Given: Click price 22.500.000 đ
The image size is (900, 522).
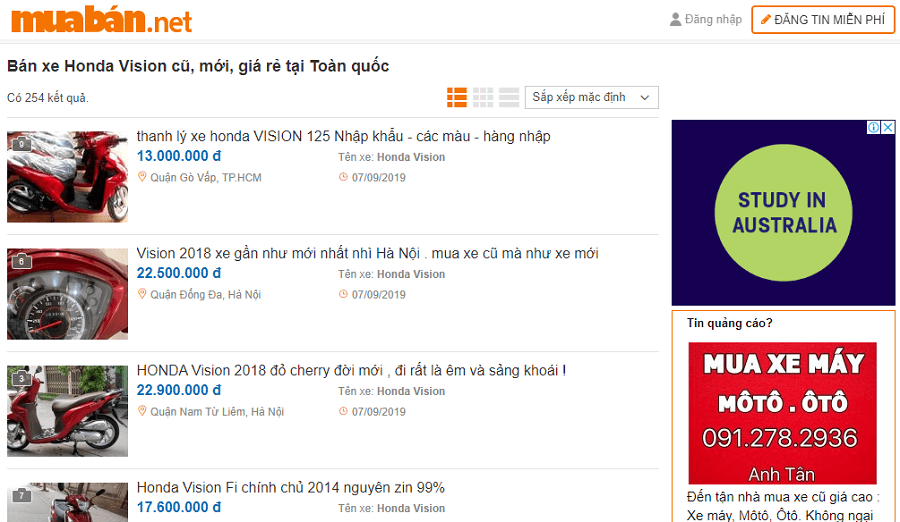Looking at the screenshot, I should [x=179, y=273].
